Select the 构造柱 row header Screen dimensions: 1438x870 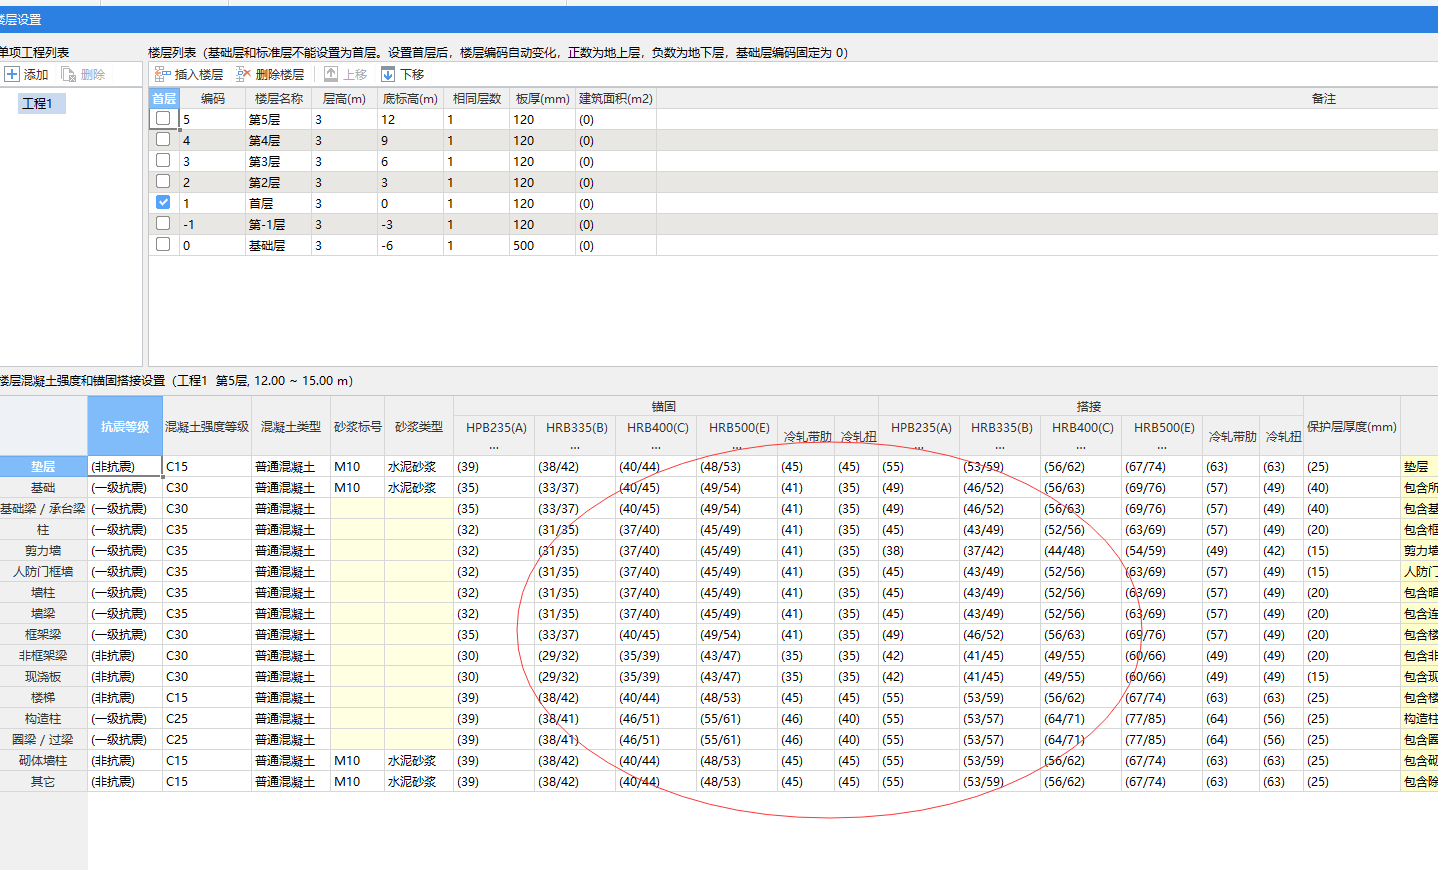tap(43, 719)
